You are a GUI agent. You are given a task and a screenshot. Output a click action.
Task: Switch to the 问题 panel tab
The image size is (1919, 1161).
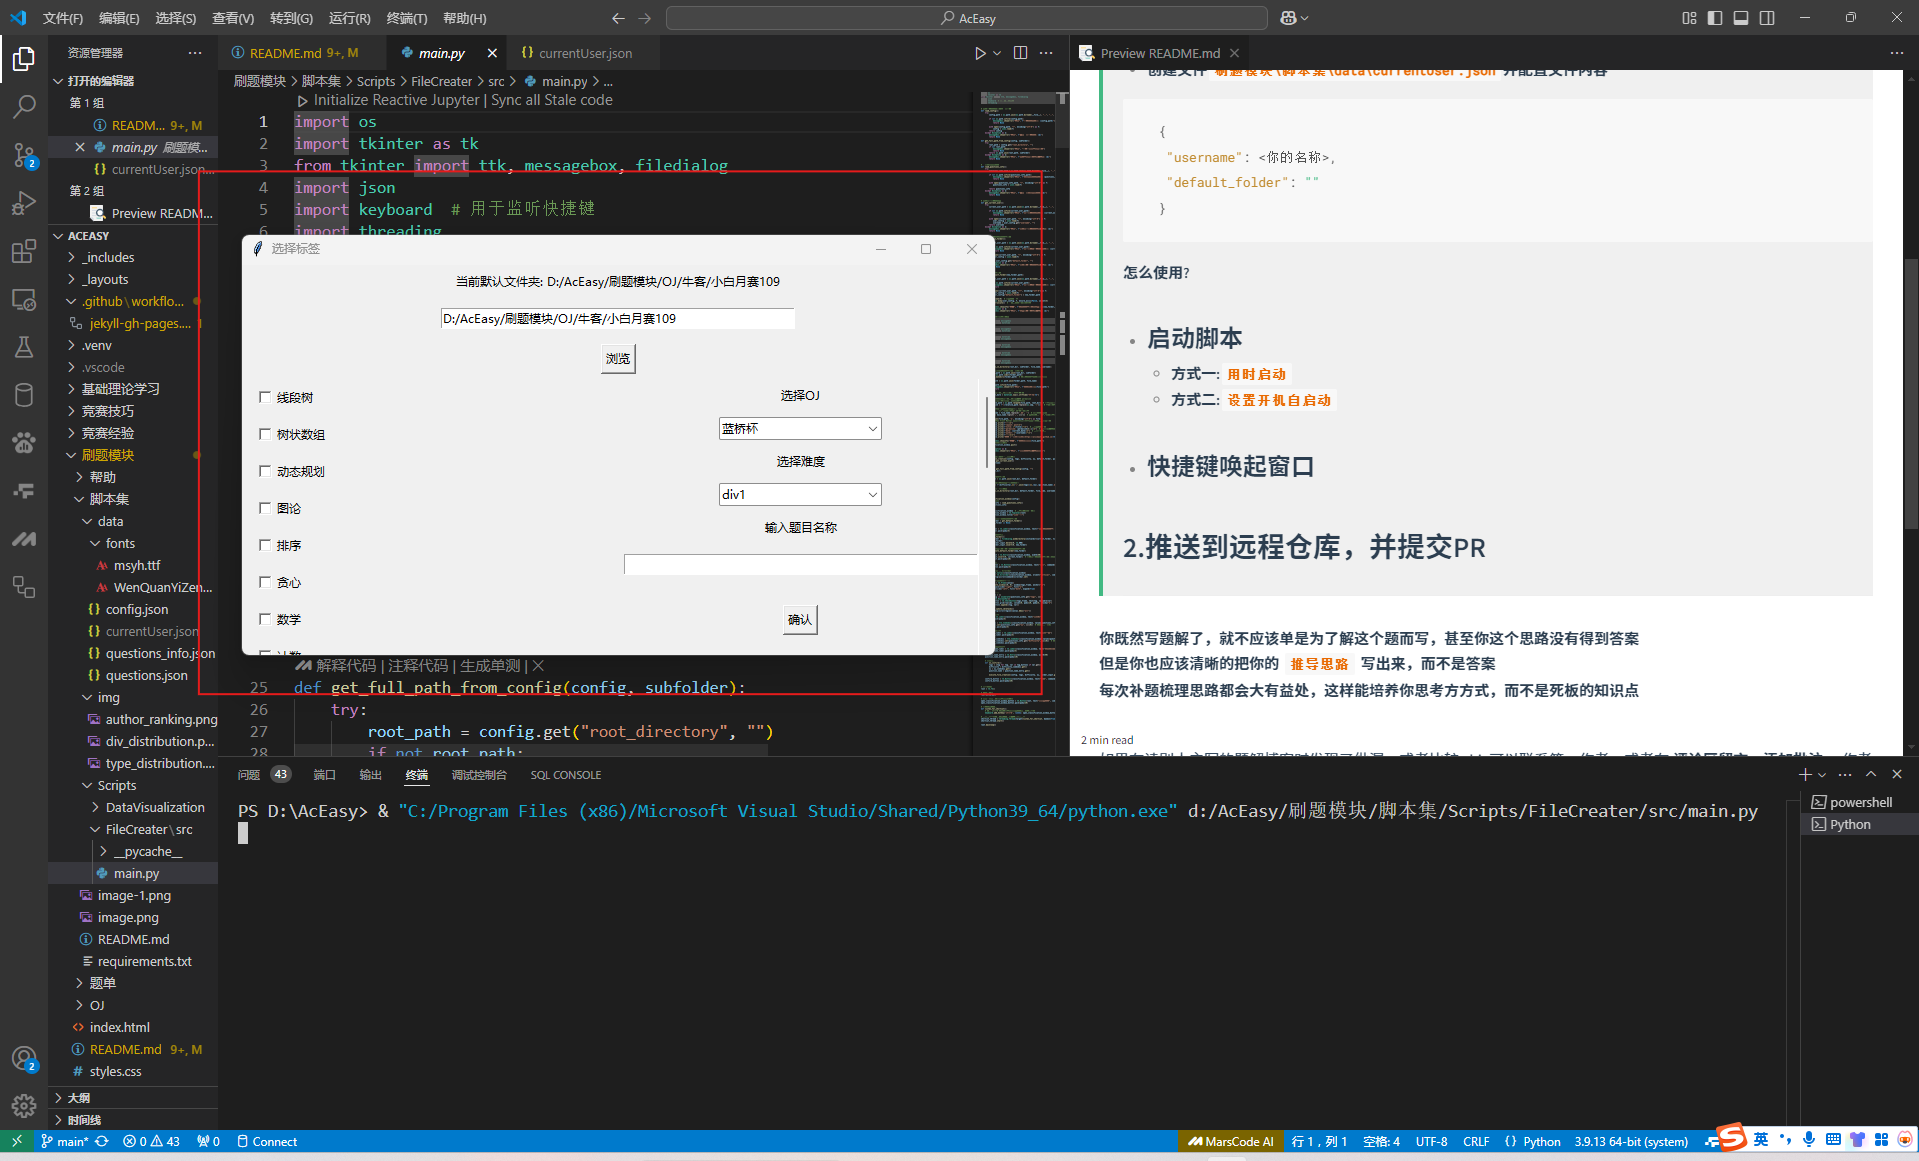pos(249,775)
